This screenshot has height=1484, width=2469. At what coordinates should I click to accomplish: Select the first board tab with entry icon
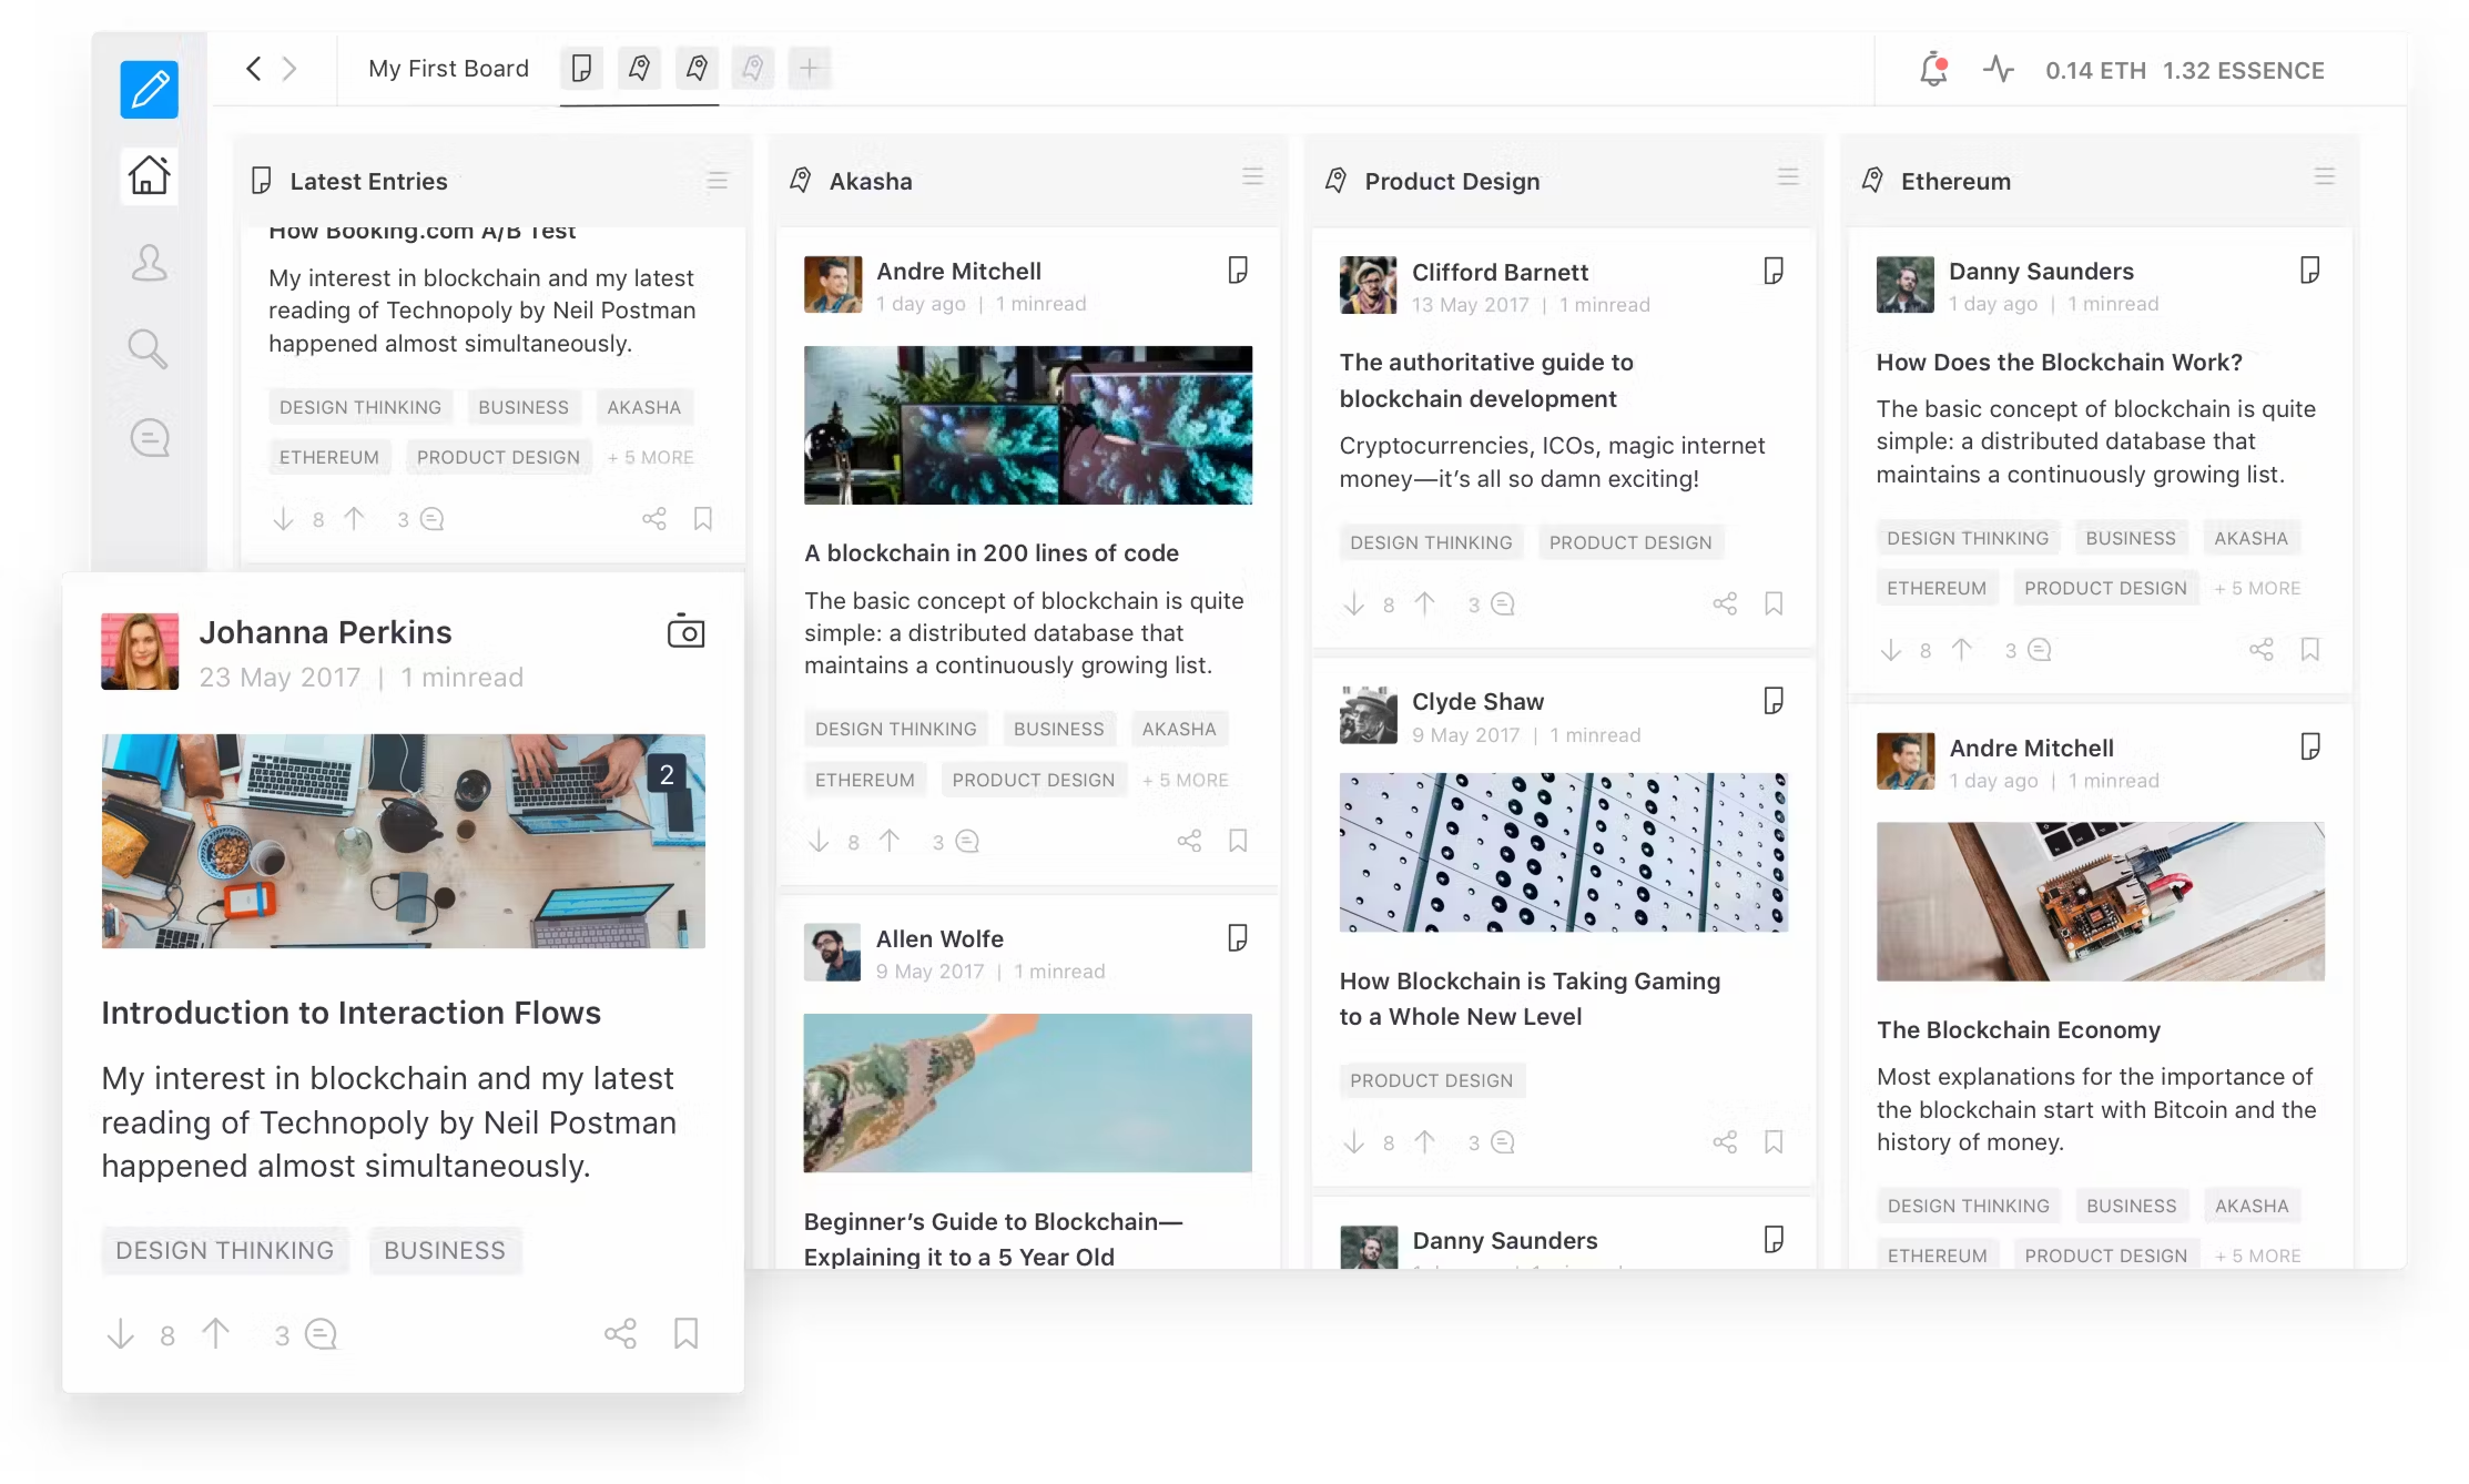pos(581,68)
